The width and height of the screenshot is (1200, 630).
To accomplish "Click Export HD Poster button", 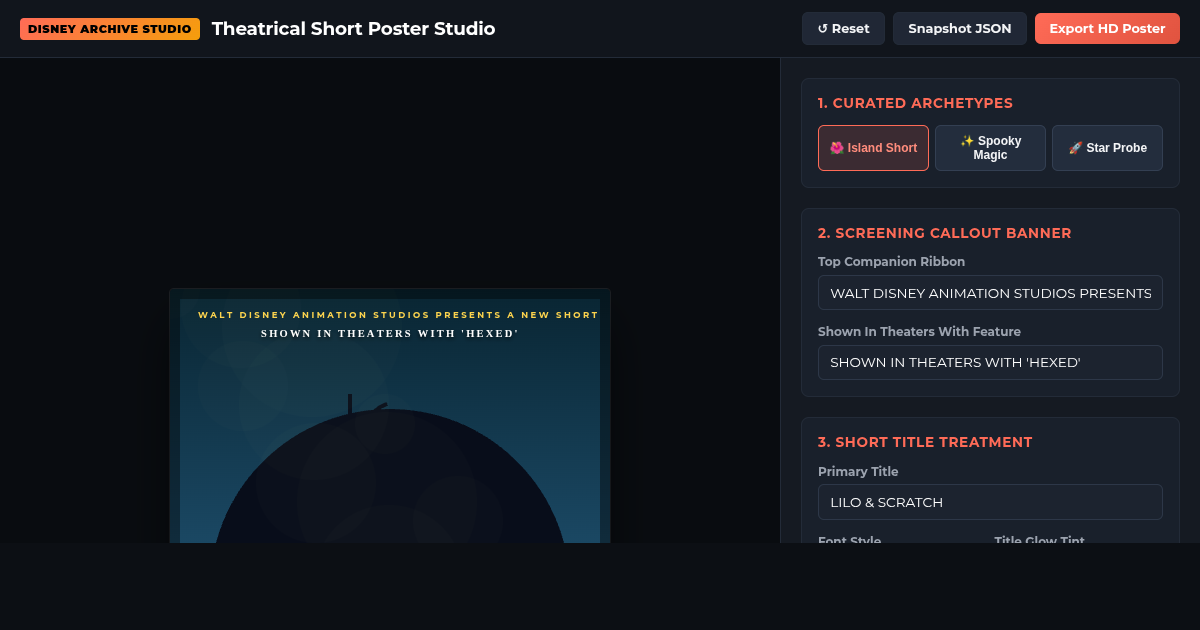I will [x=1107, y=29].
